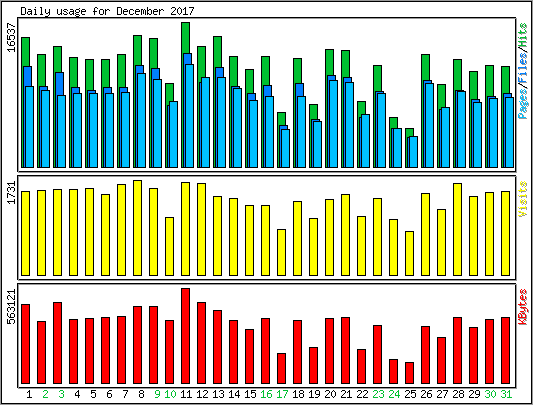Click the cyan pages bar for day 8
The height and width of the screenshot is (405, 533).
click(141, 120)
